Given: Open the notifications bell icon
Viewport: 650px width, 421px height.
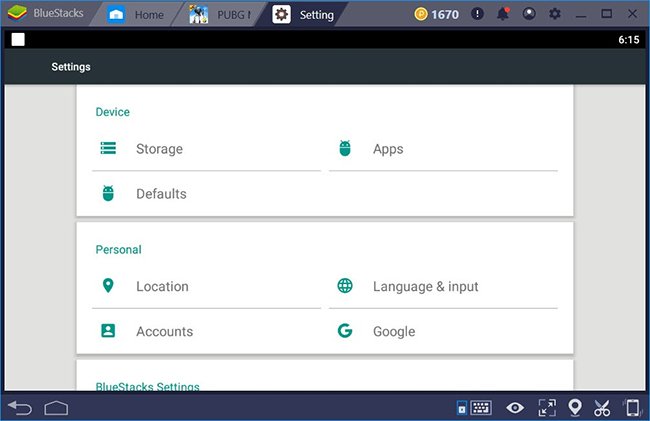Looking at the screenshot, I should point(505,14).
